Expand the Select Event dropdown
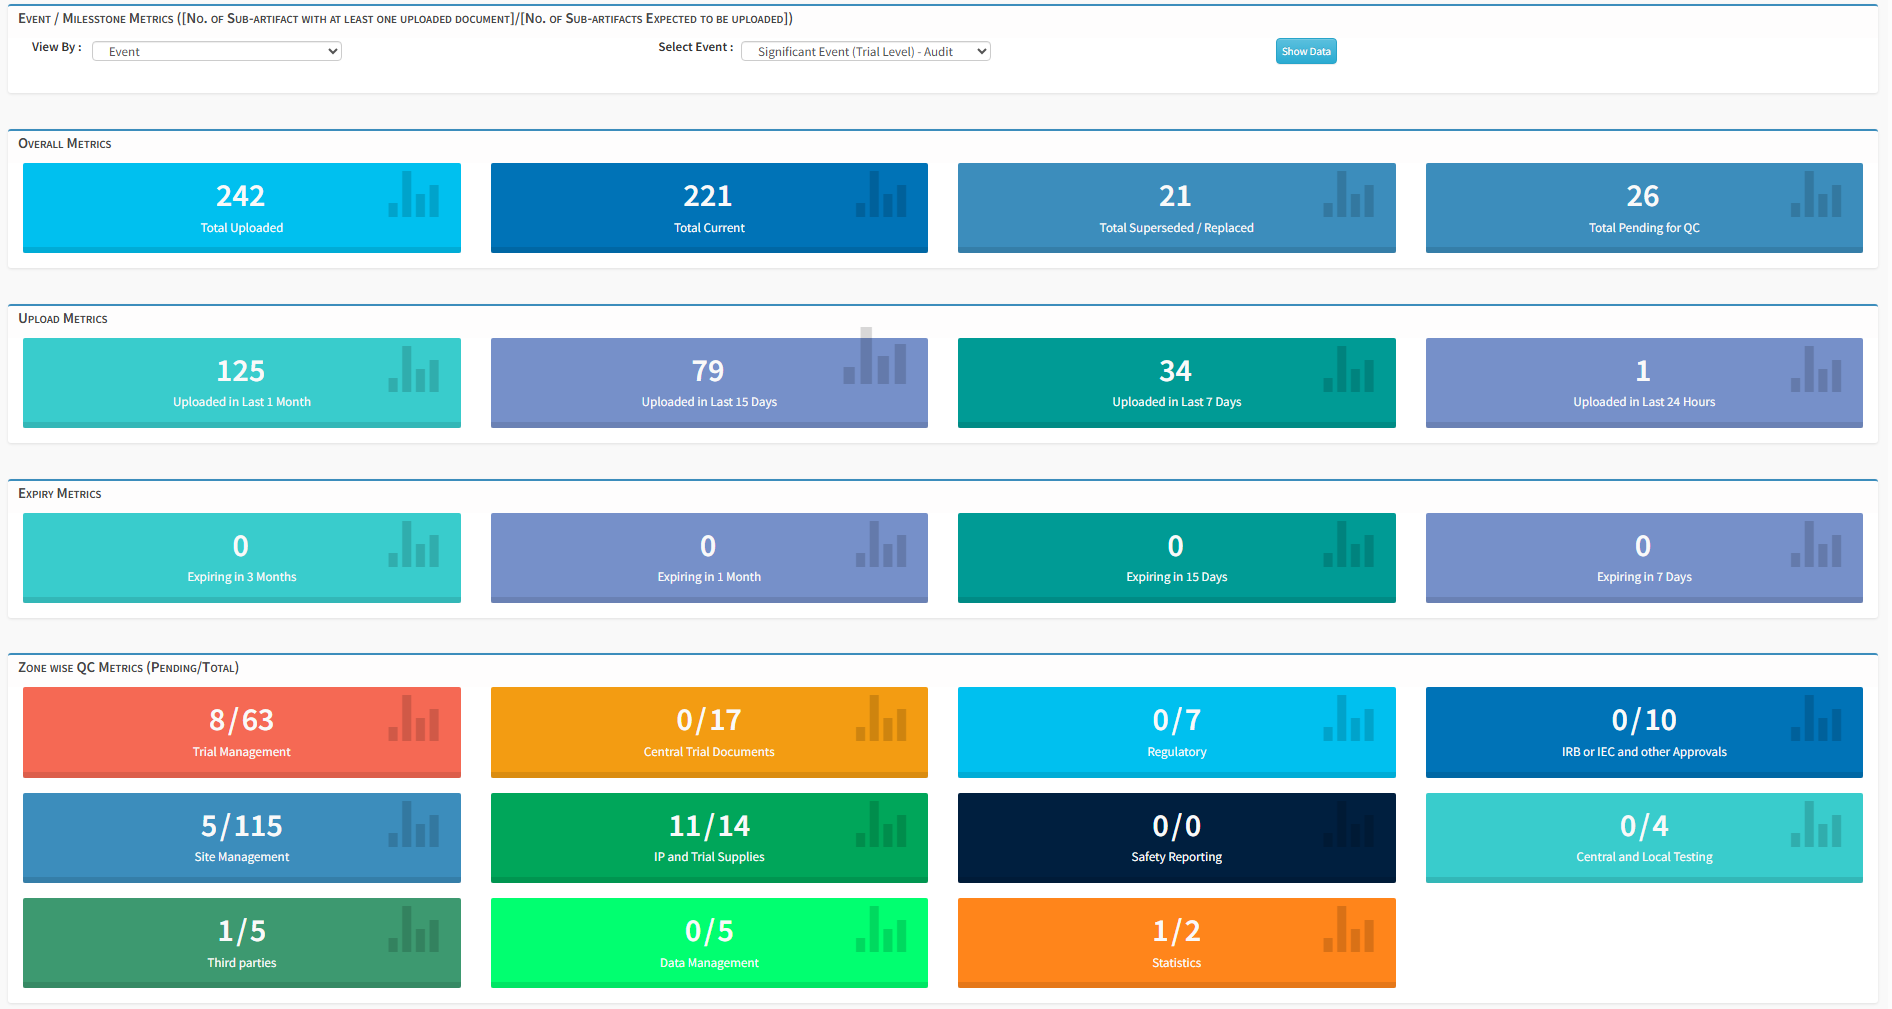Viewport: 1892px width, 1009px height. tap(865, 51)
